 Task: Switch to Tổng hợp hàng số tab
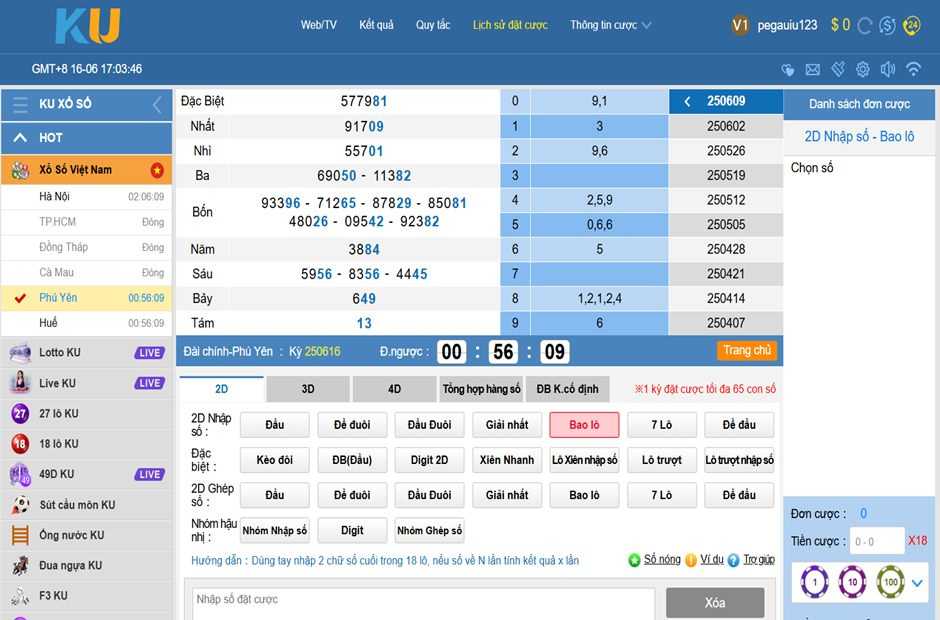pyautogui.click(x=481, y=389)
